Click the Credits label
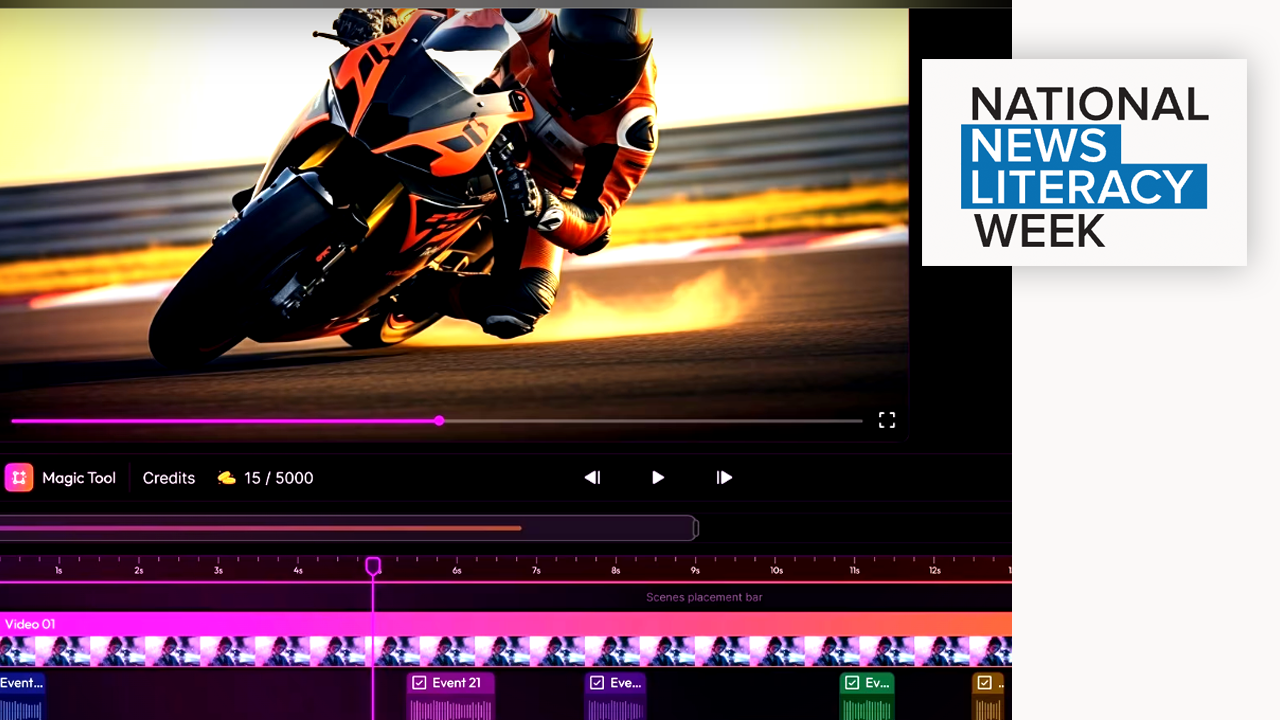The image size is (1280, 720). 169,478
